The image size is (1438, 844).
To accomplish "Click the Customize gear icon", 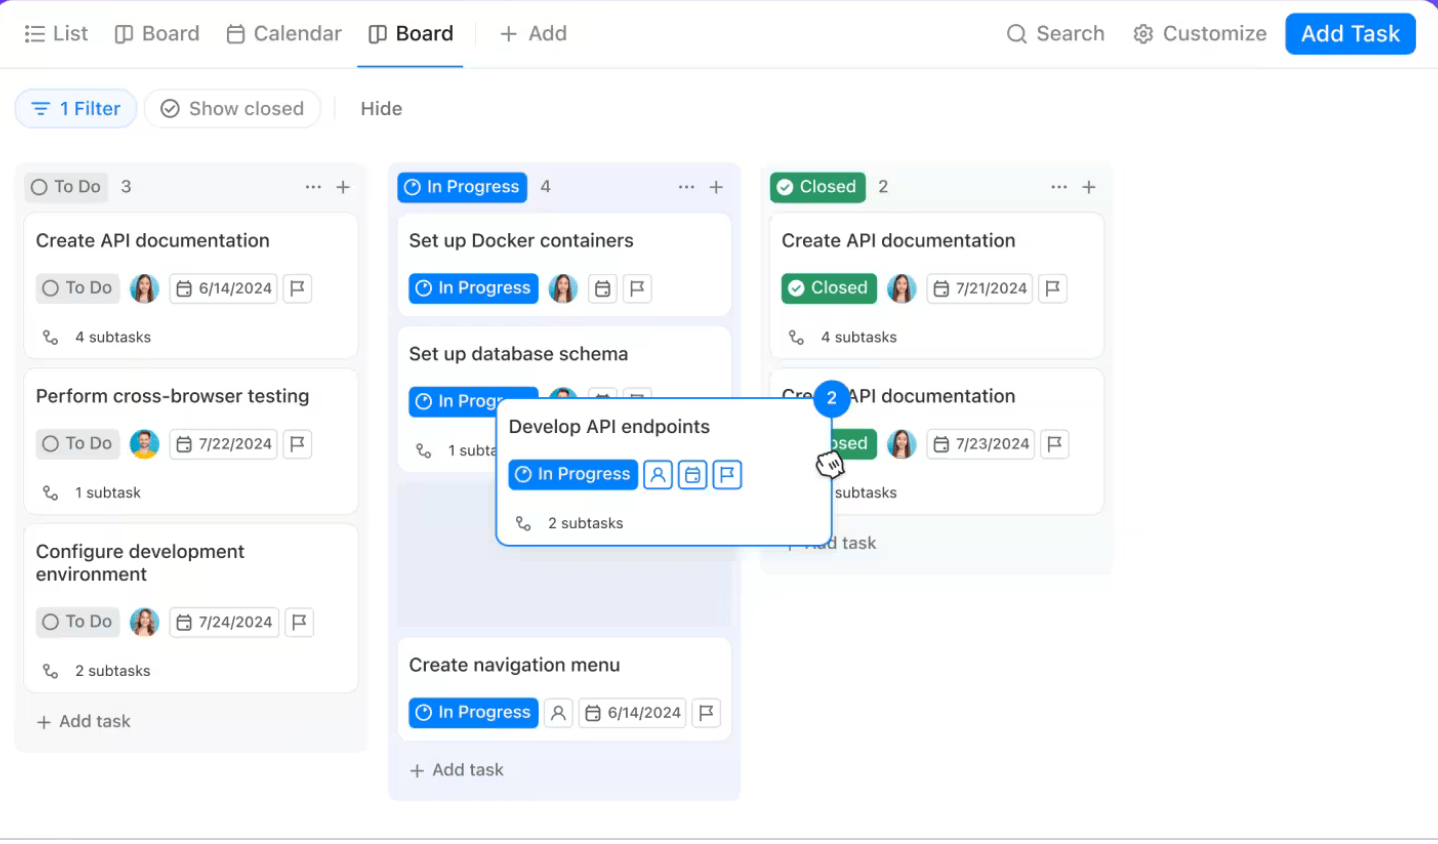I will (x=1143, y=34).
